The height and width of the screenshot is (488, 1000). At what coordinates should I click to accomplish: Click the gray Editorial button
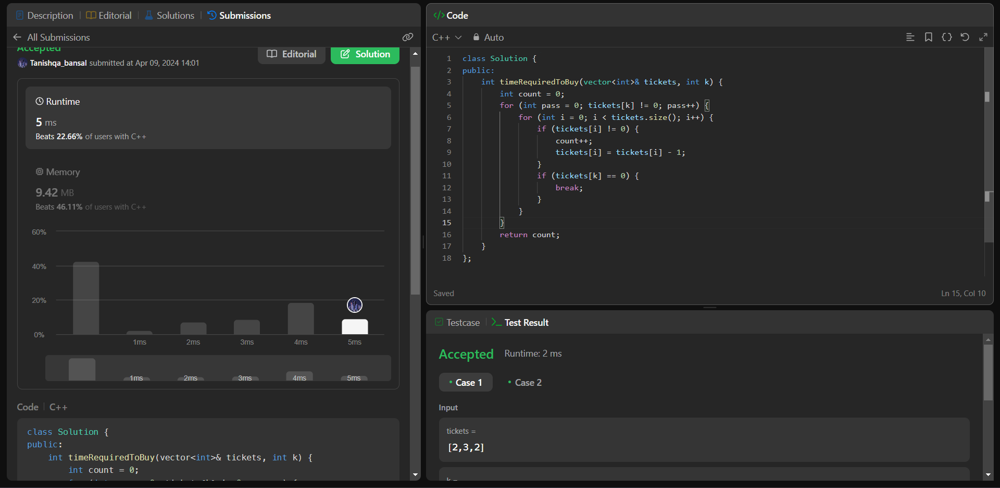[291, 54]
